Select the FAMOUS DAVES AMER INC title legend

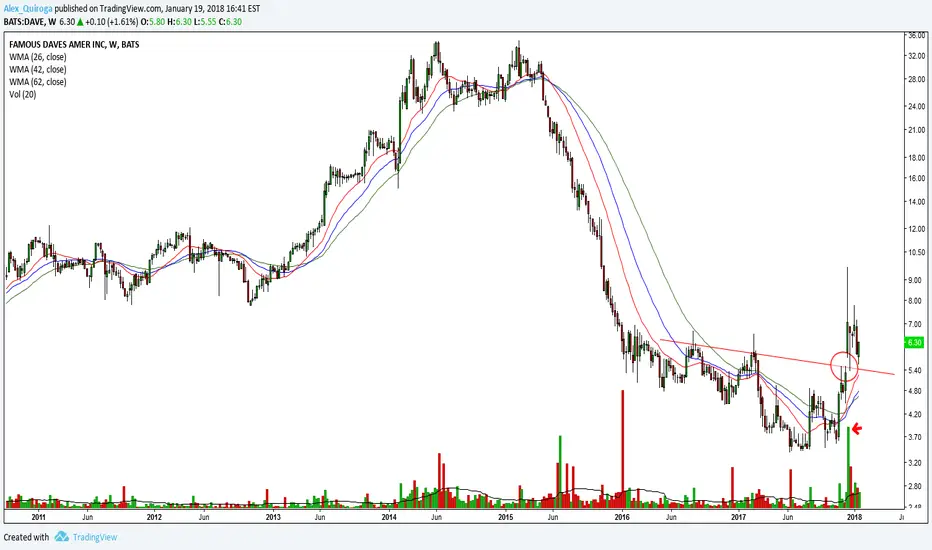[74, 45]
